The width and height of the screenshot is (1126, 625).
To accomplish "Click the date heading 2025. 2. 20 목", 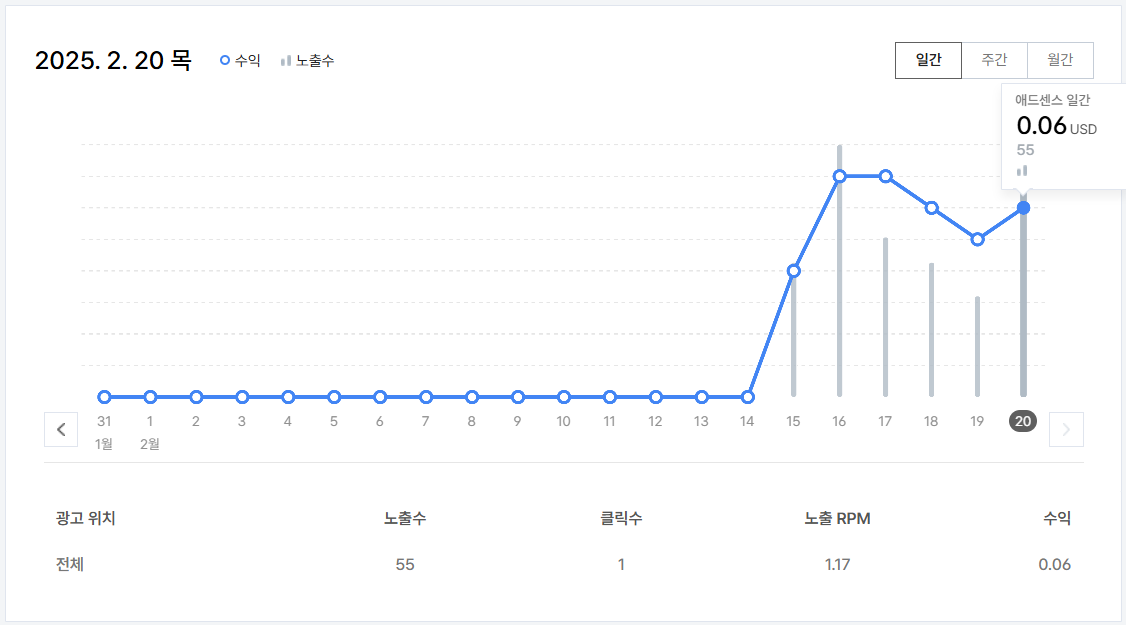I will pos(113,60).
